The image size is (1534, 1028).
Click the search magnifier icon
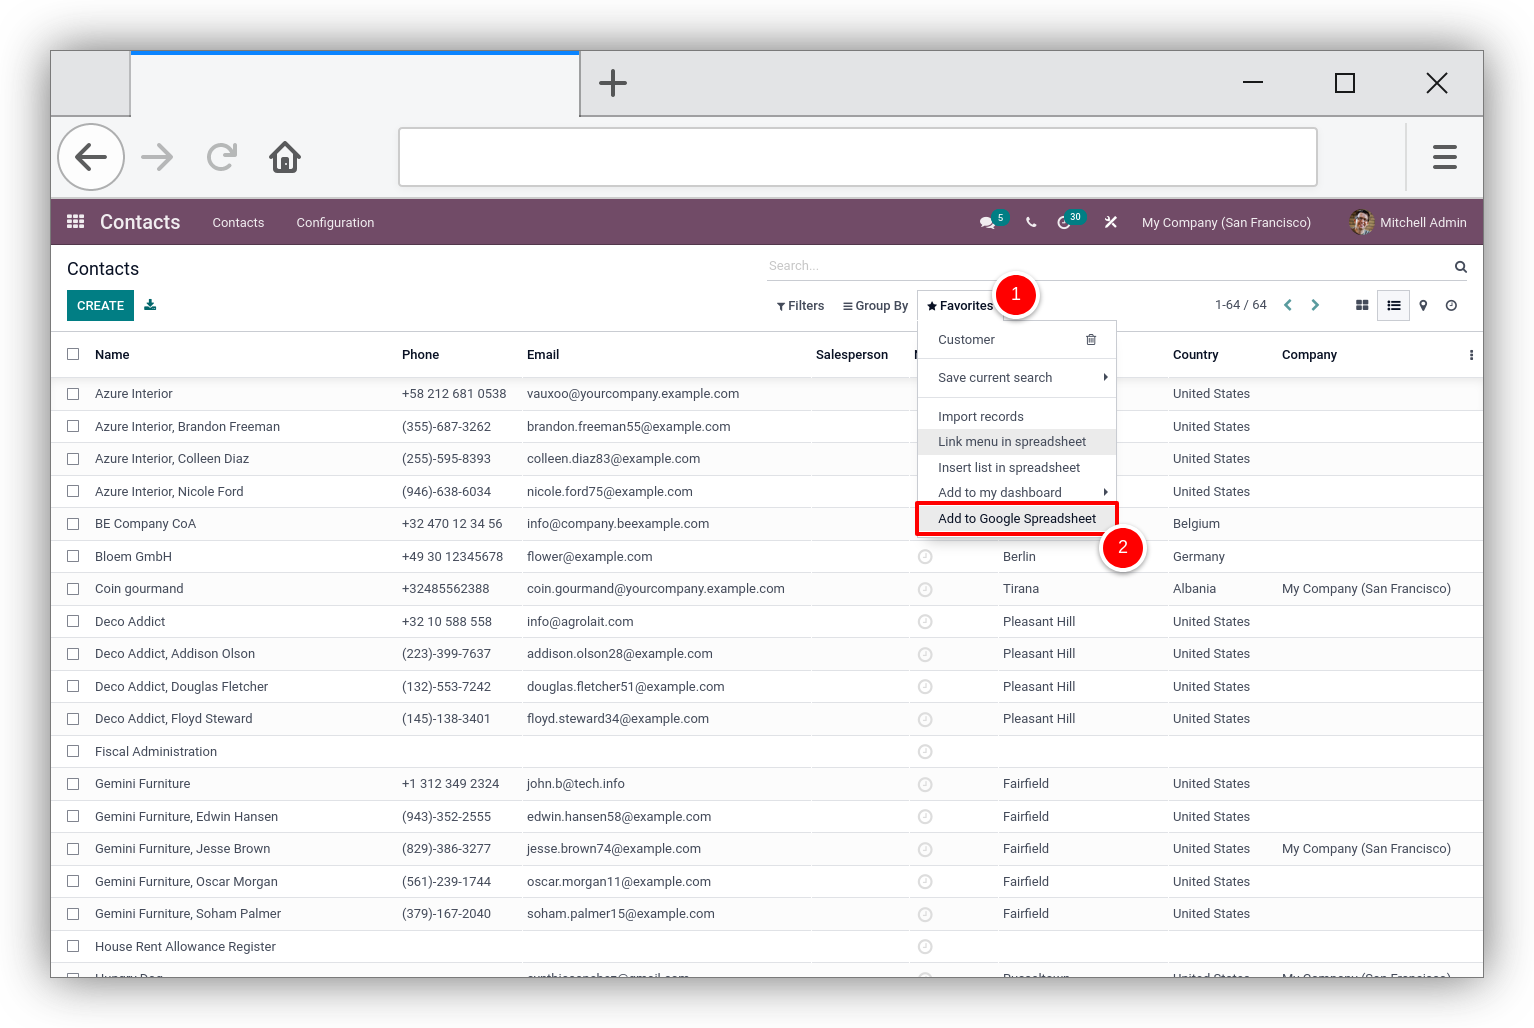pyautogui.click(x=1461, y=267)
